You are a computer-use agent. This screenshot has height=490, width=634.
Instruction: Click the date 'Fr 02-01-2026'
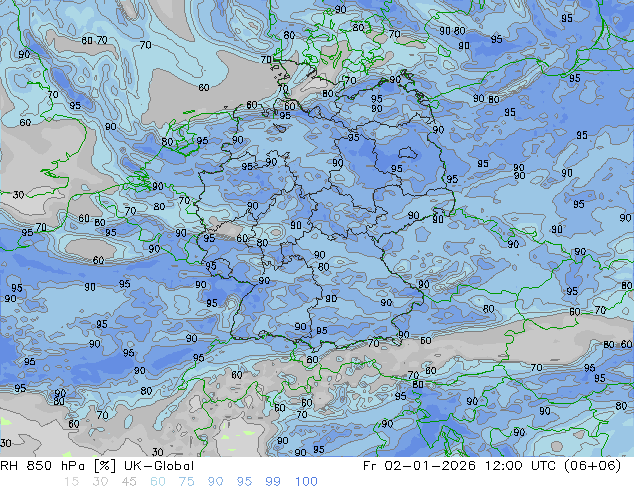419,466
